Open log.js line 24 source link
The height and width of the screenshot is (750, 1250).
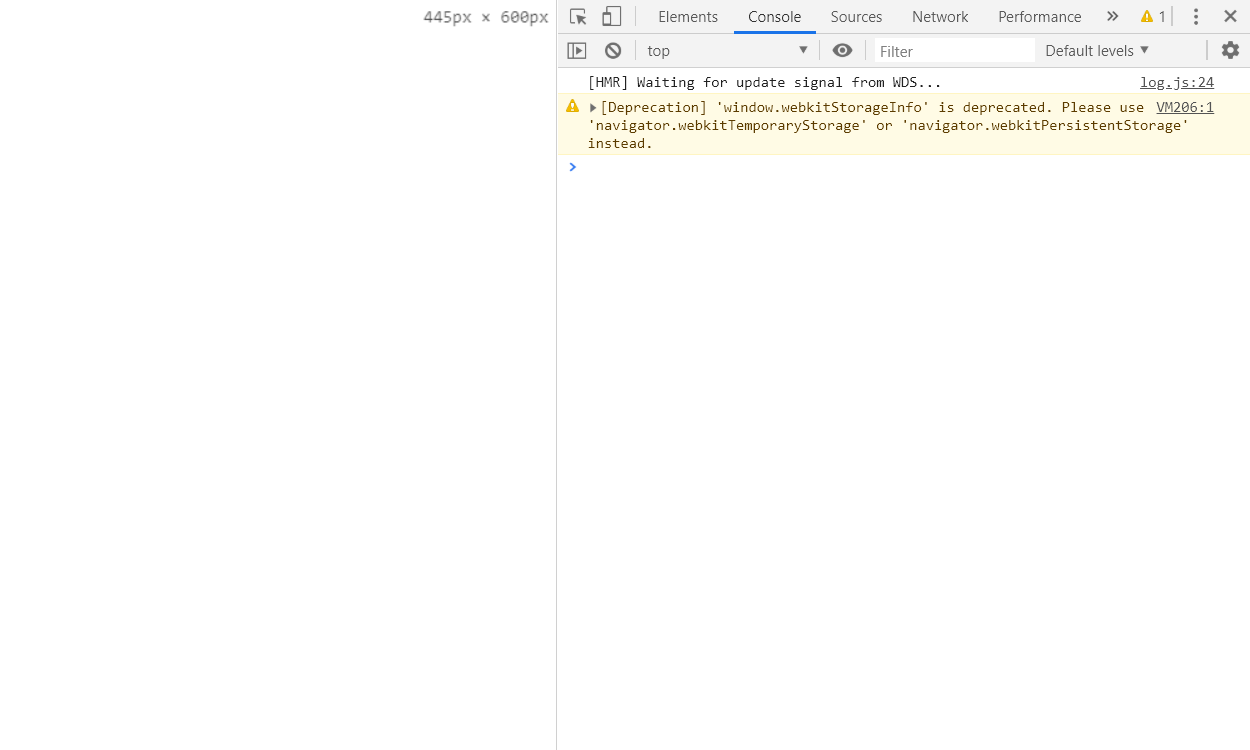[1177, 82]
